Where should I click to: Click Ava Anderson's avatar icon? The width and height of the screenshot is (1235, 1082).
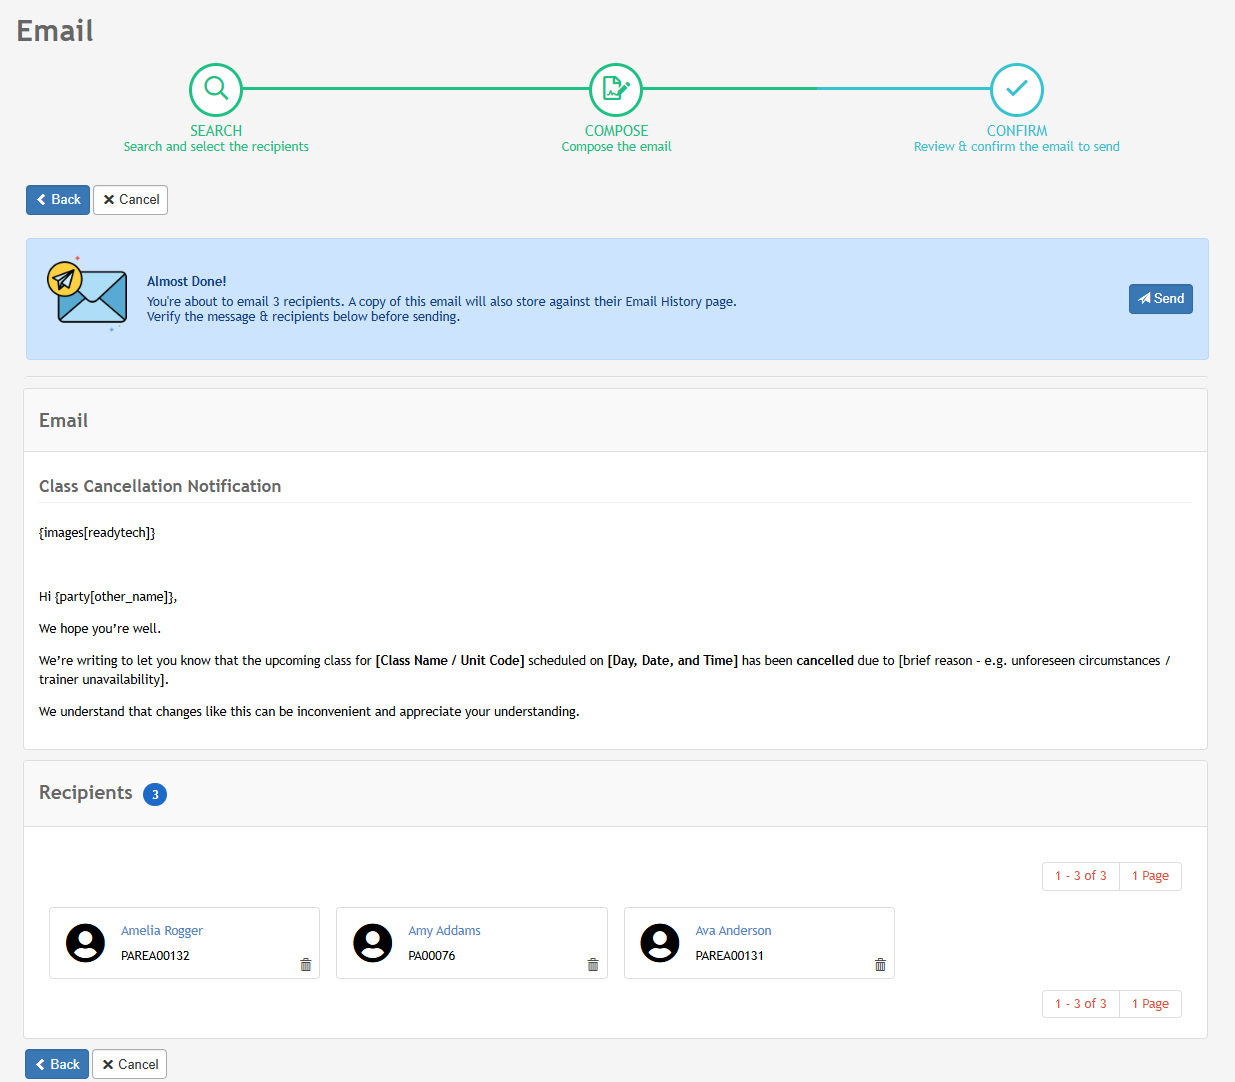(x=660, y=943)
